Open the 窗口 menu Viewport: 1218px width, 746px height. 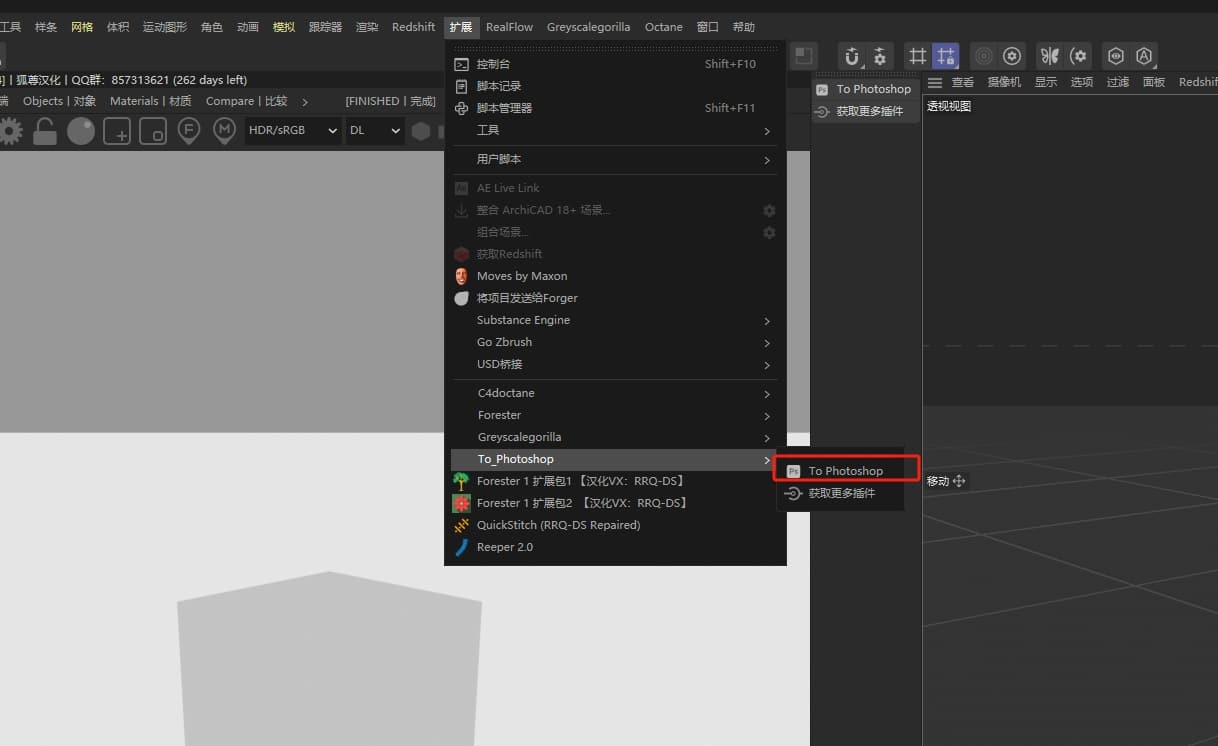click(x=707, y=27)
